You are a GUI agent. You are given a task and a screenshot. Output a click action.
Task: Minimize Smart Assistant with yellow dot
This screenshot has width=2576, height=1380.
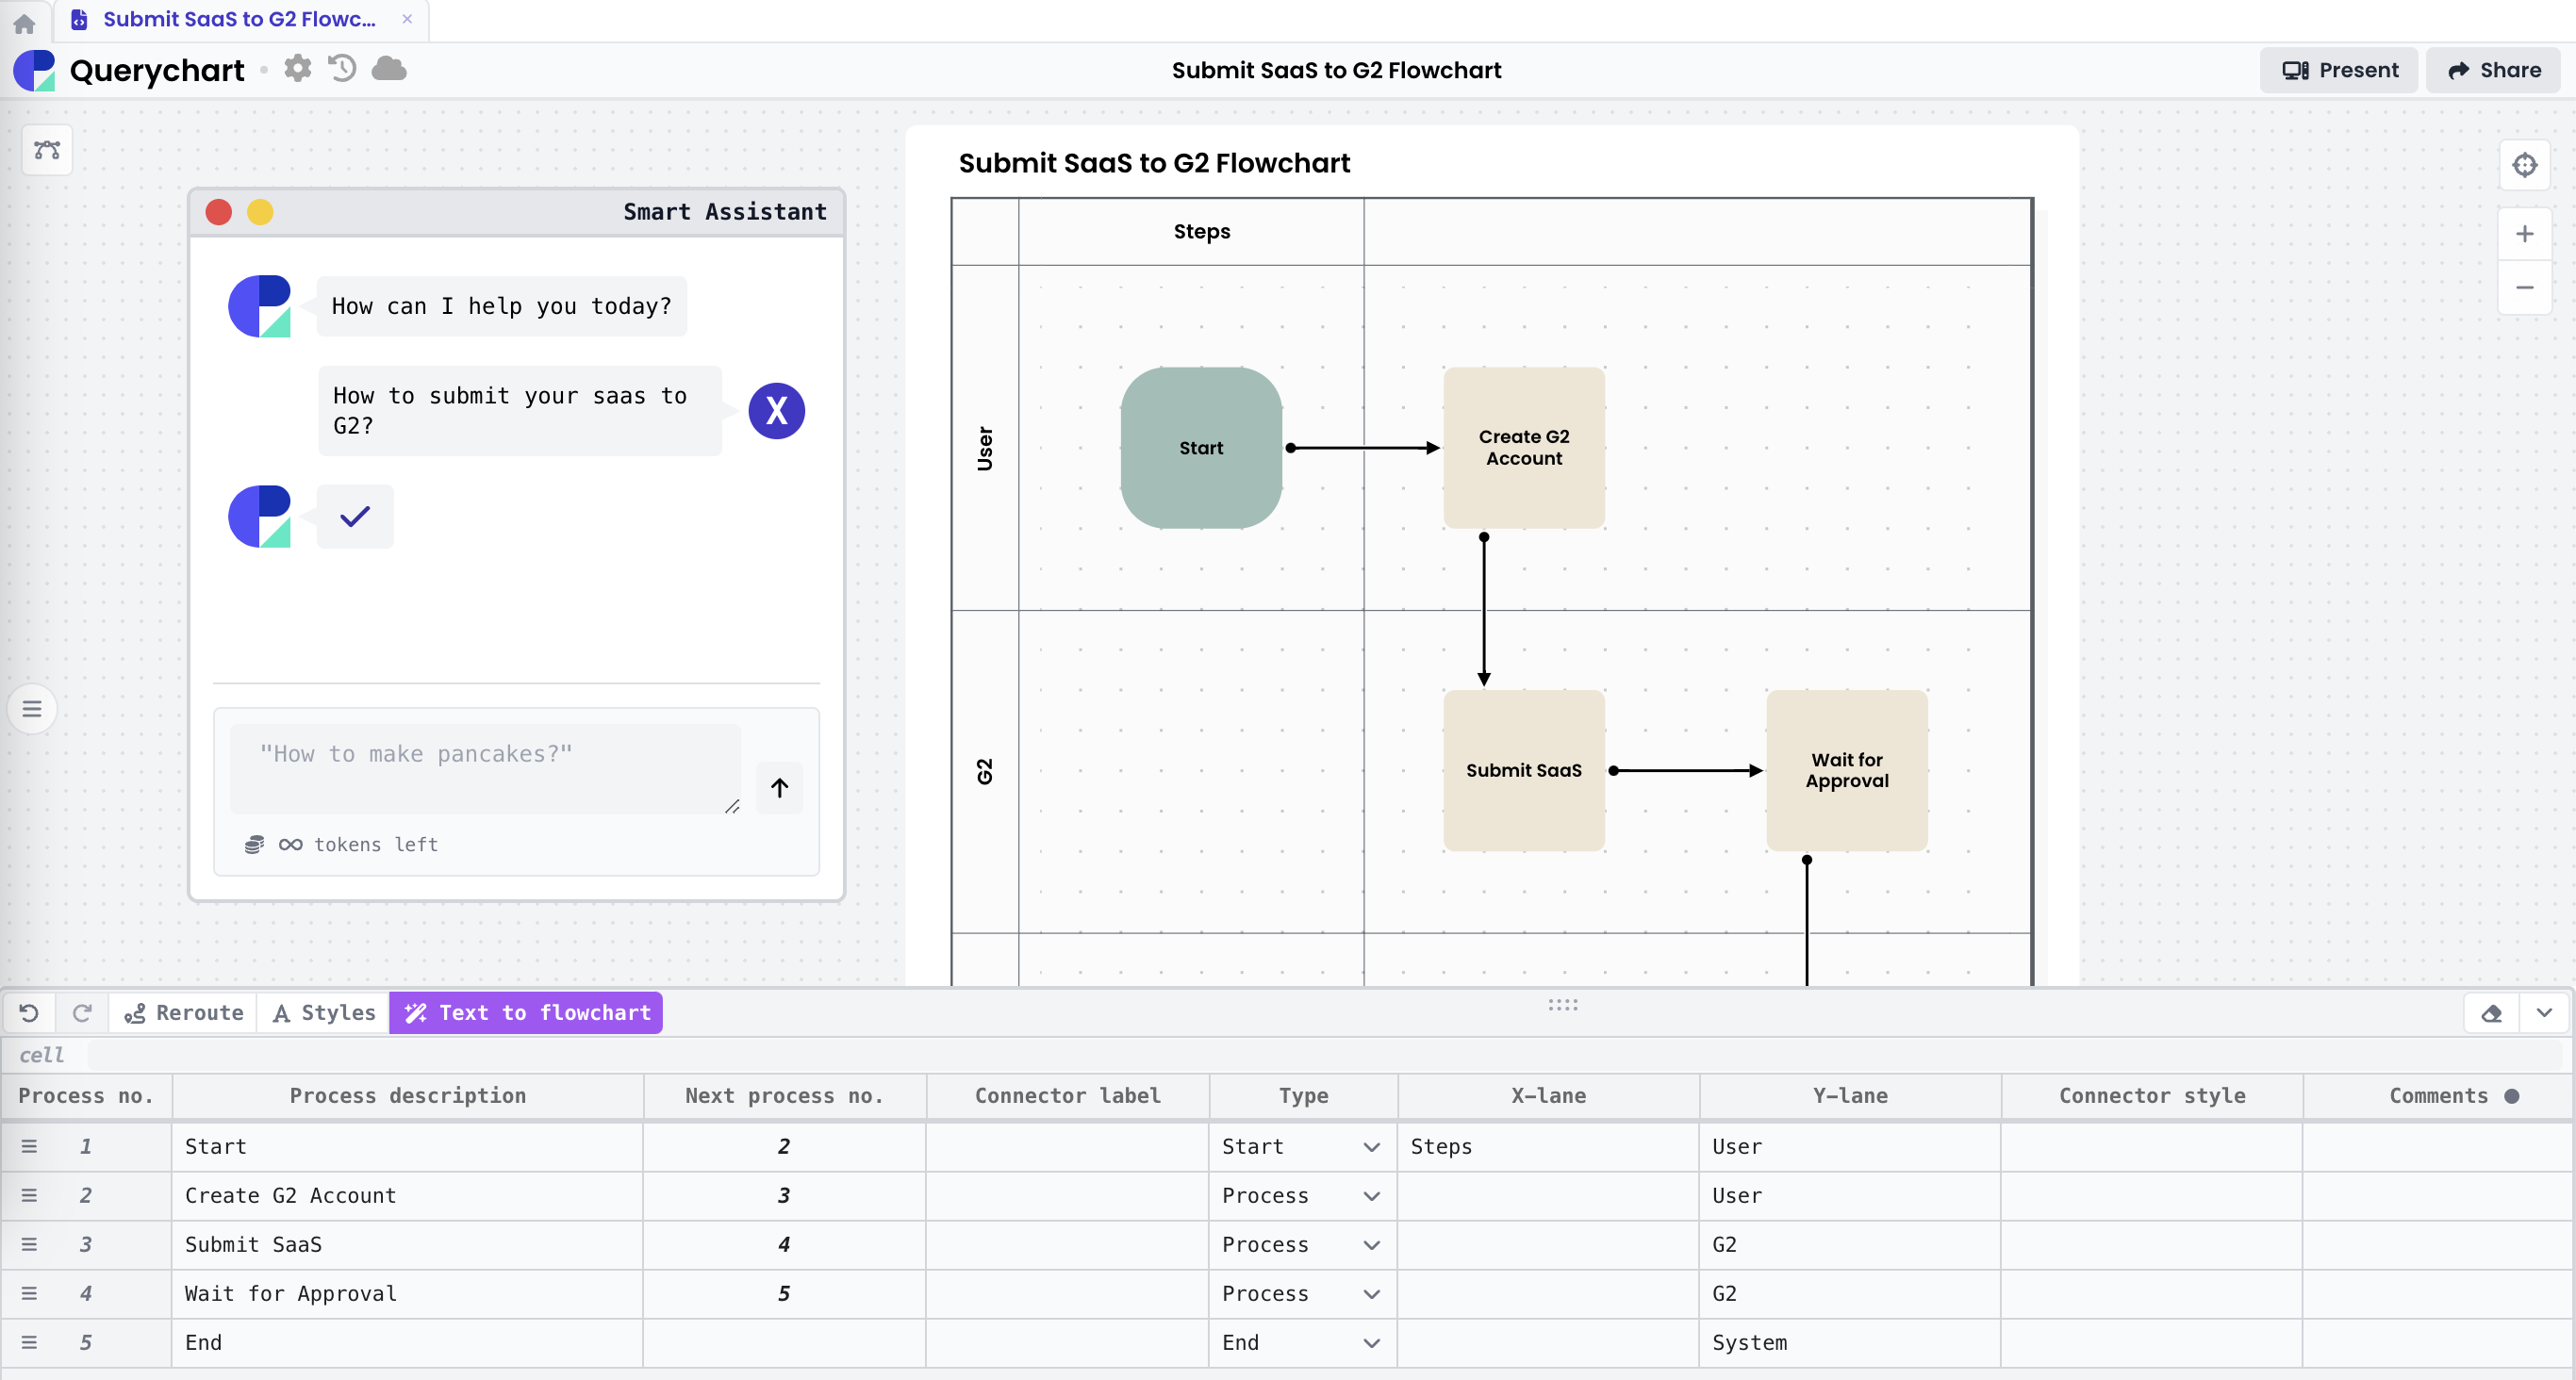pyautogui.click(x=260, y=212)
